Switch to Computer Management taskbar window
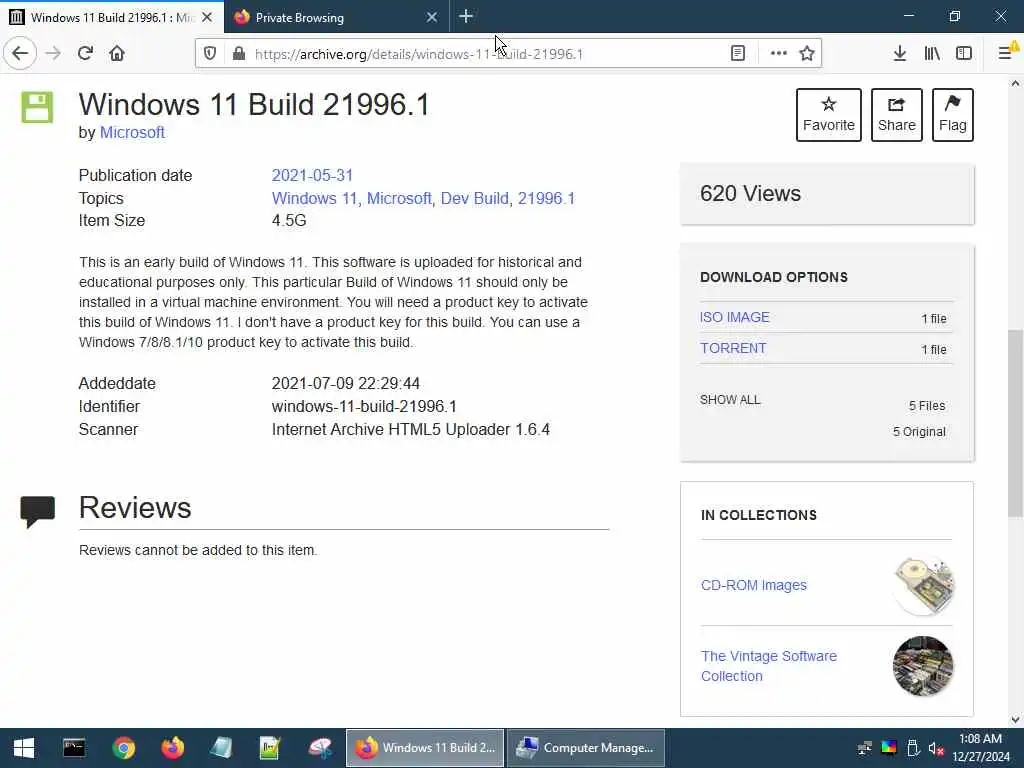This screenshot has width=1024, height=768. [586, 748]
